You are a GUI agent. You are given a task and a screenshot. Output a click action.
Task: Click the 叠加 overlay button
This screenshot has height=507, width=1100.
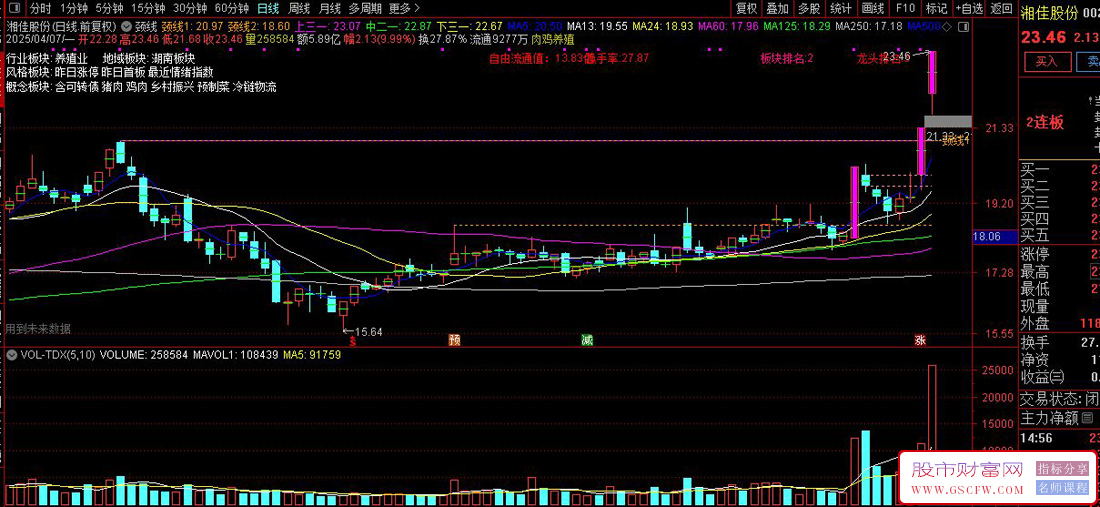(777, 8)
